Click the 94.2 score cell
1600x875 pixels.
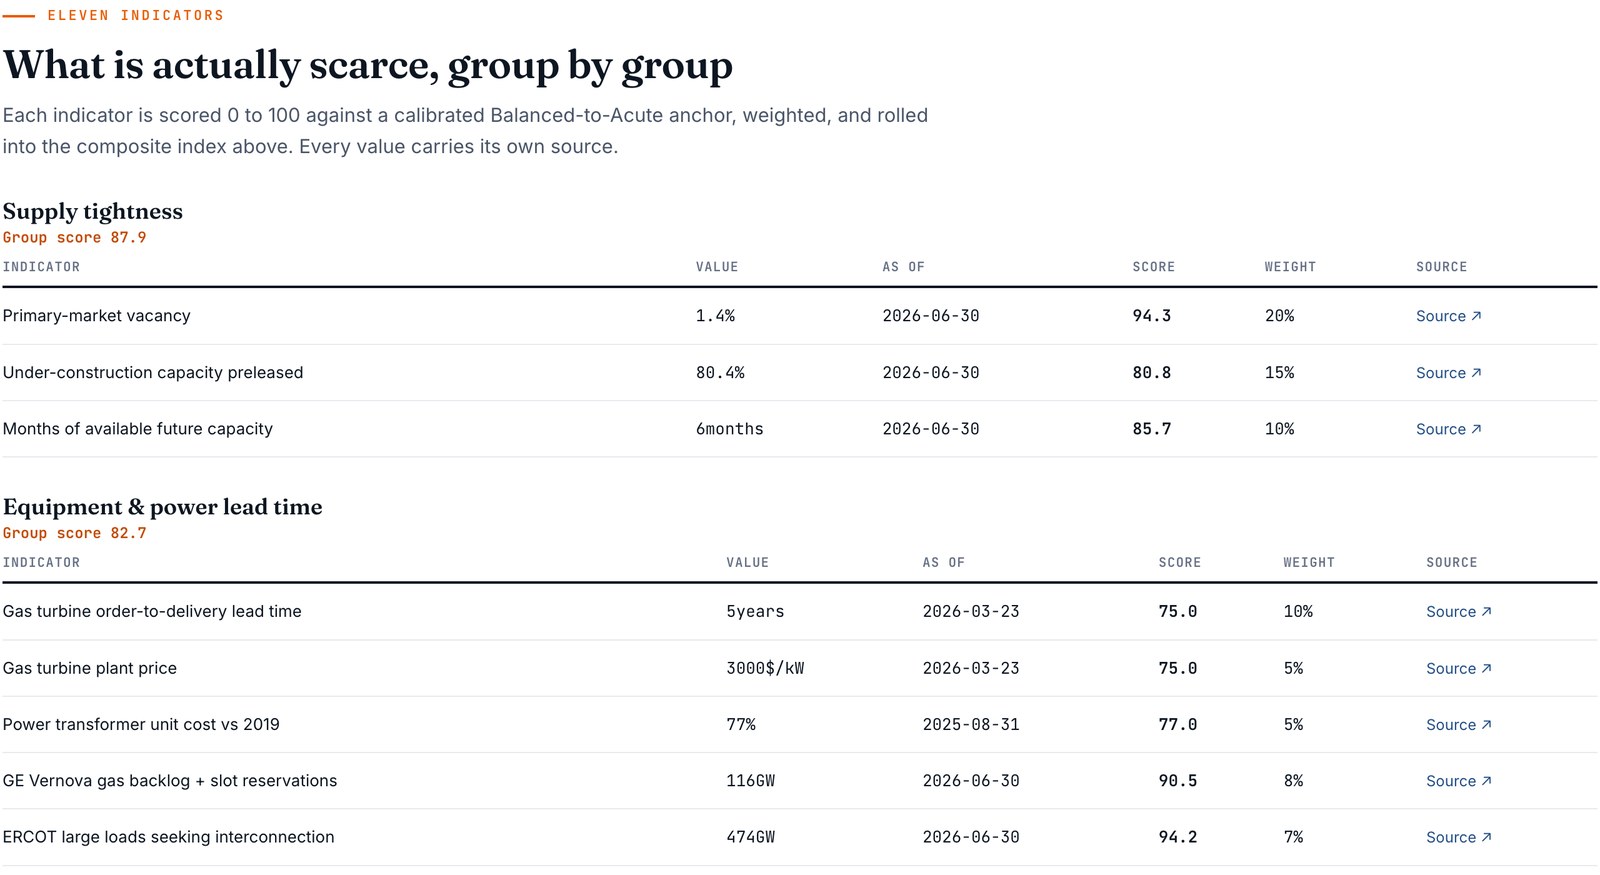pyautogui.click(x=1178, y=837)
